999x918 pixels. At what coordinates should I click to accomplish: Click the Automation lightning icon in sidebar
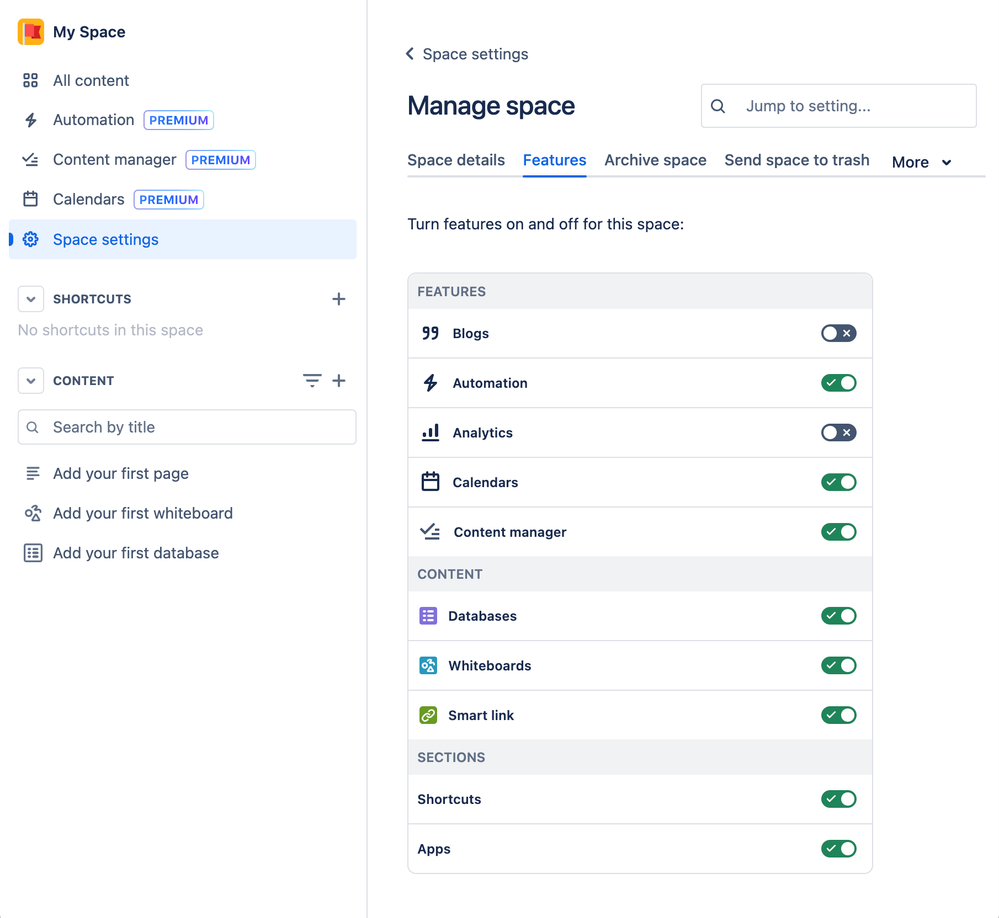[x=31, y=120]
